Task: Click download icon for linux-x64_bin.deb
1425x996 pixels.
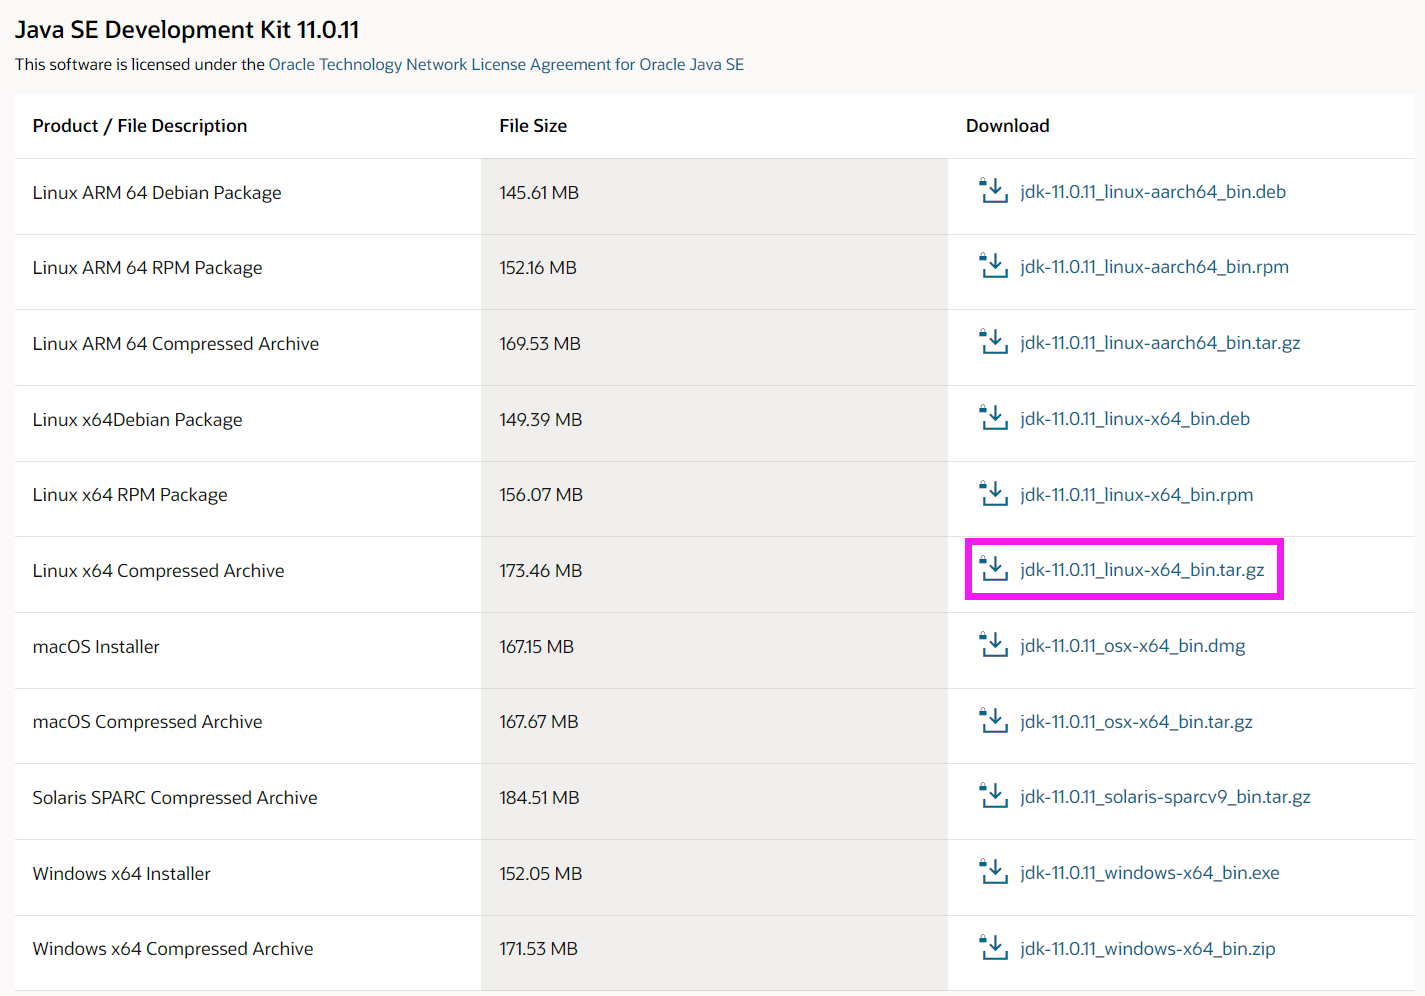Action: [993, 417]
